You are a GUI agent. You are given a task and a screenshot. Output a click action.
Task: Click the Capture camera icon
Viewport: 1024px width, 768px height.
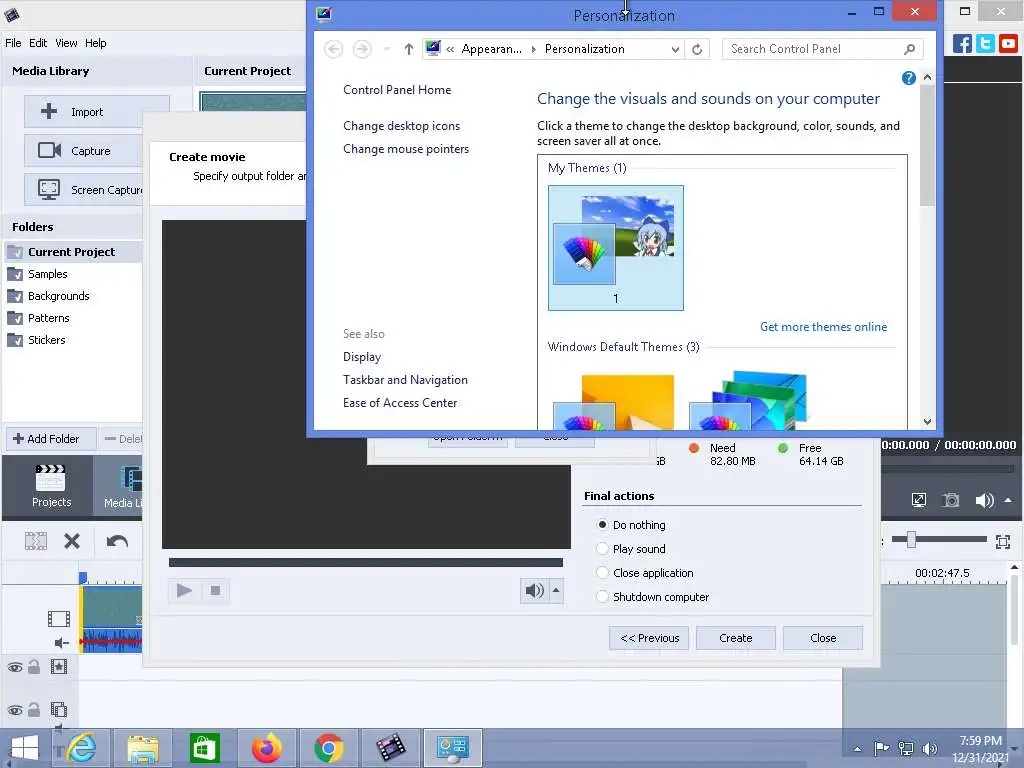point(49,150)
